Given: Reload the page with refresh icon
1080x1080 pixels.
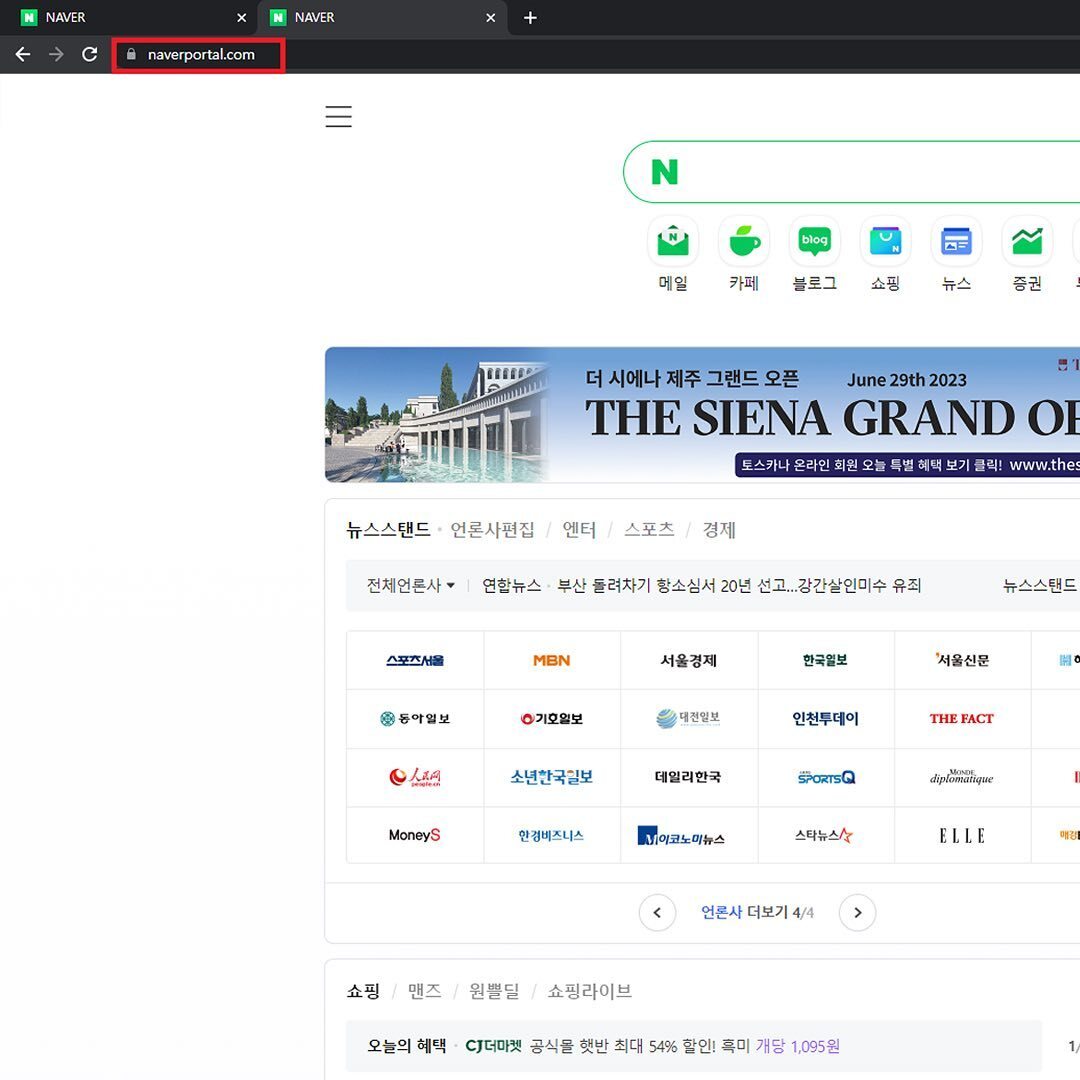Looking at the screenshot, I should pos(90,54).
